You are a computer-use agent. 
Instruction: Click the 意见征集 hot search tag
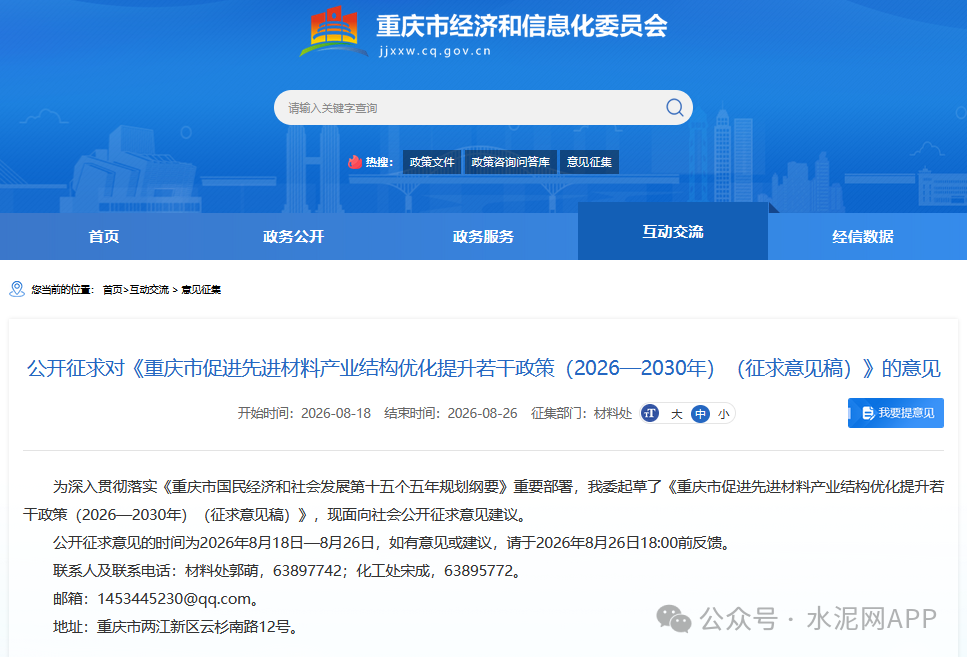pyautogui.click(x=589, y=162)
